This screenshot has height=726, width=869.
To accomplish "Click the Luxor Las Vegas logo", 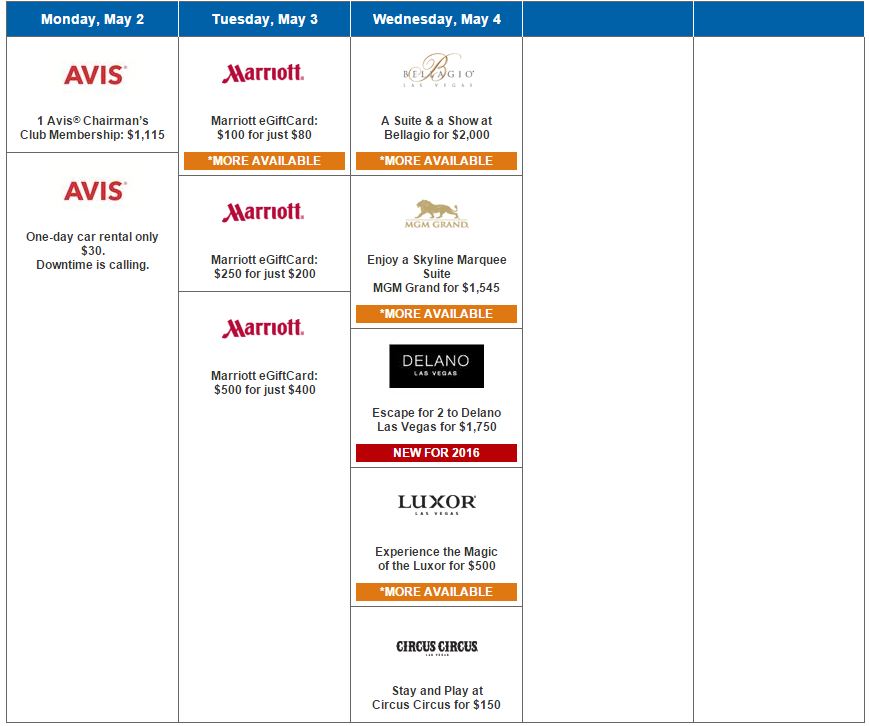I will [x=436, y=503].
